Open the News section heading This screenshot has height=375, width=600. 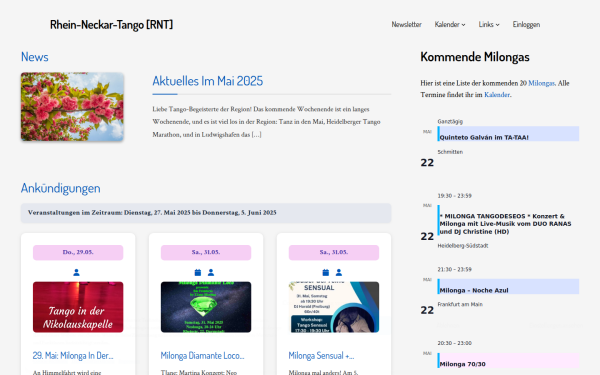[34, 57]
